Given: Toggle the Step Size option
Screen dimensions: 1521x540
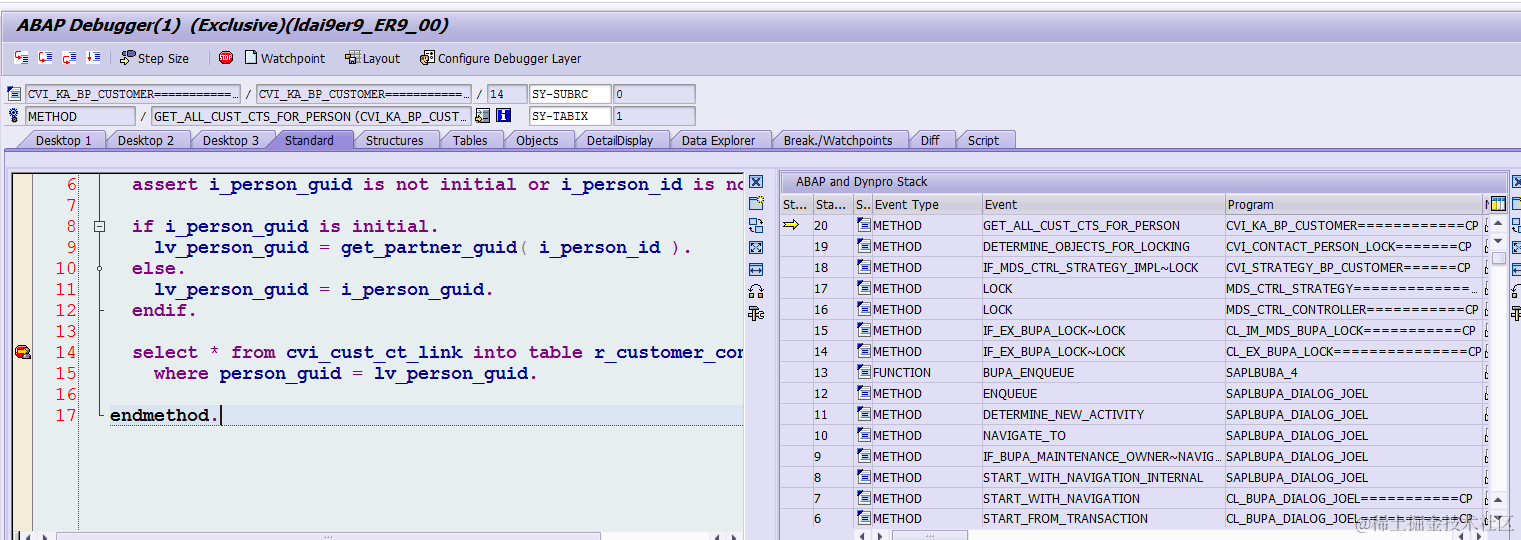Looking at the screenshot, I should 155,58.
